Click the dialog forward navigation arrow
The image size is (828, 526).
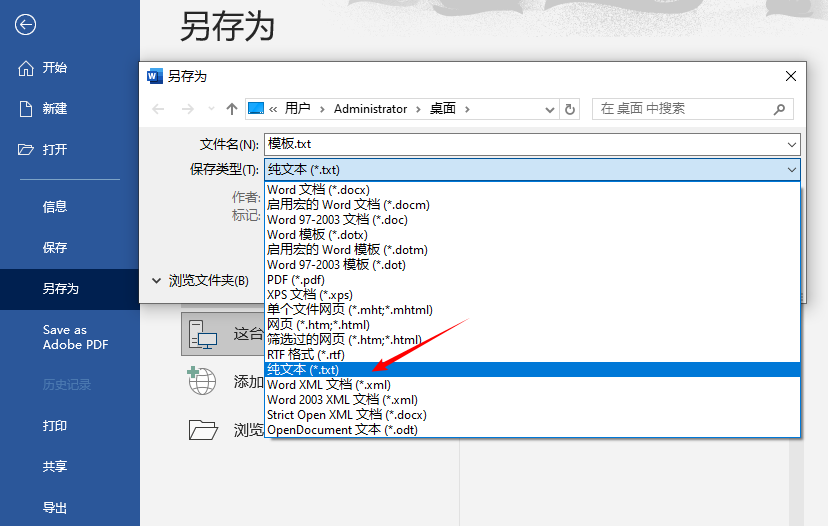tap(187, 109)
